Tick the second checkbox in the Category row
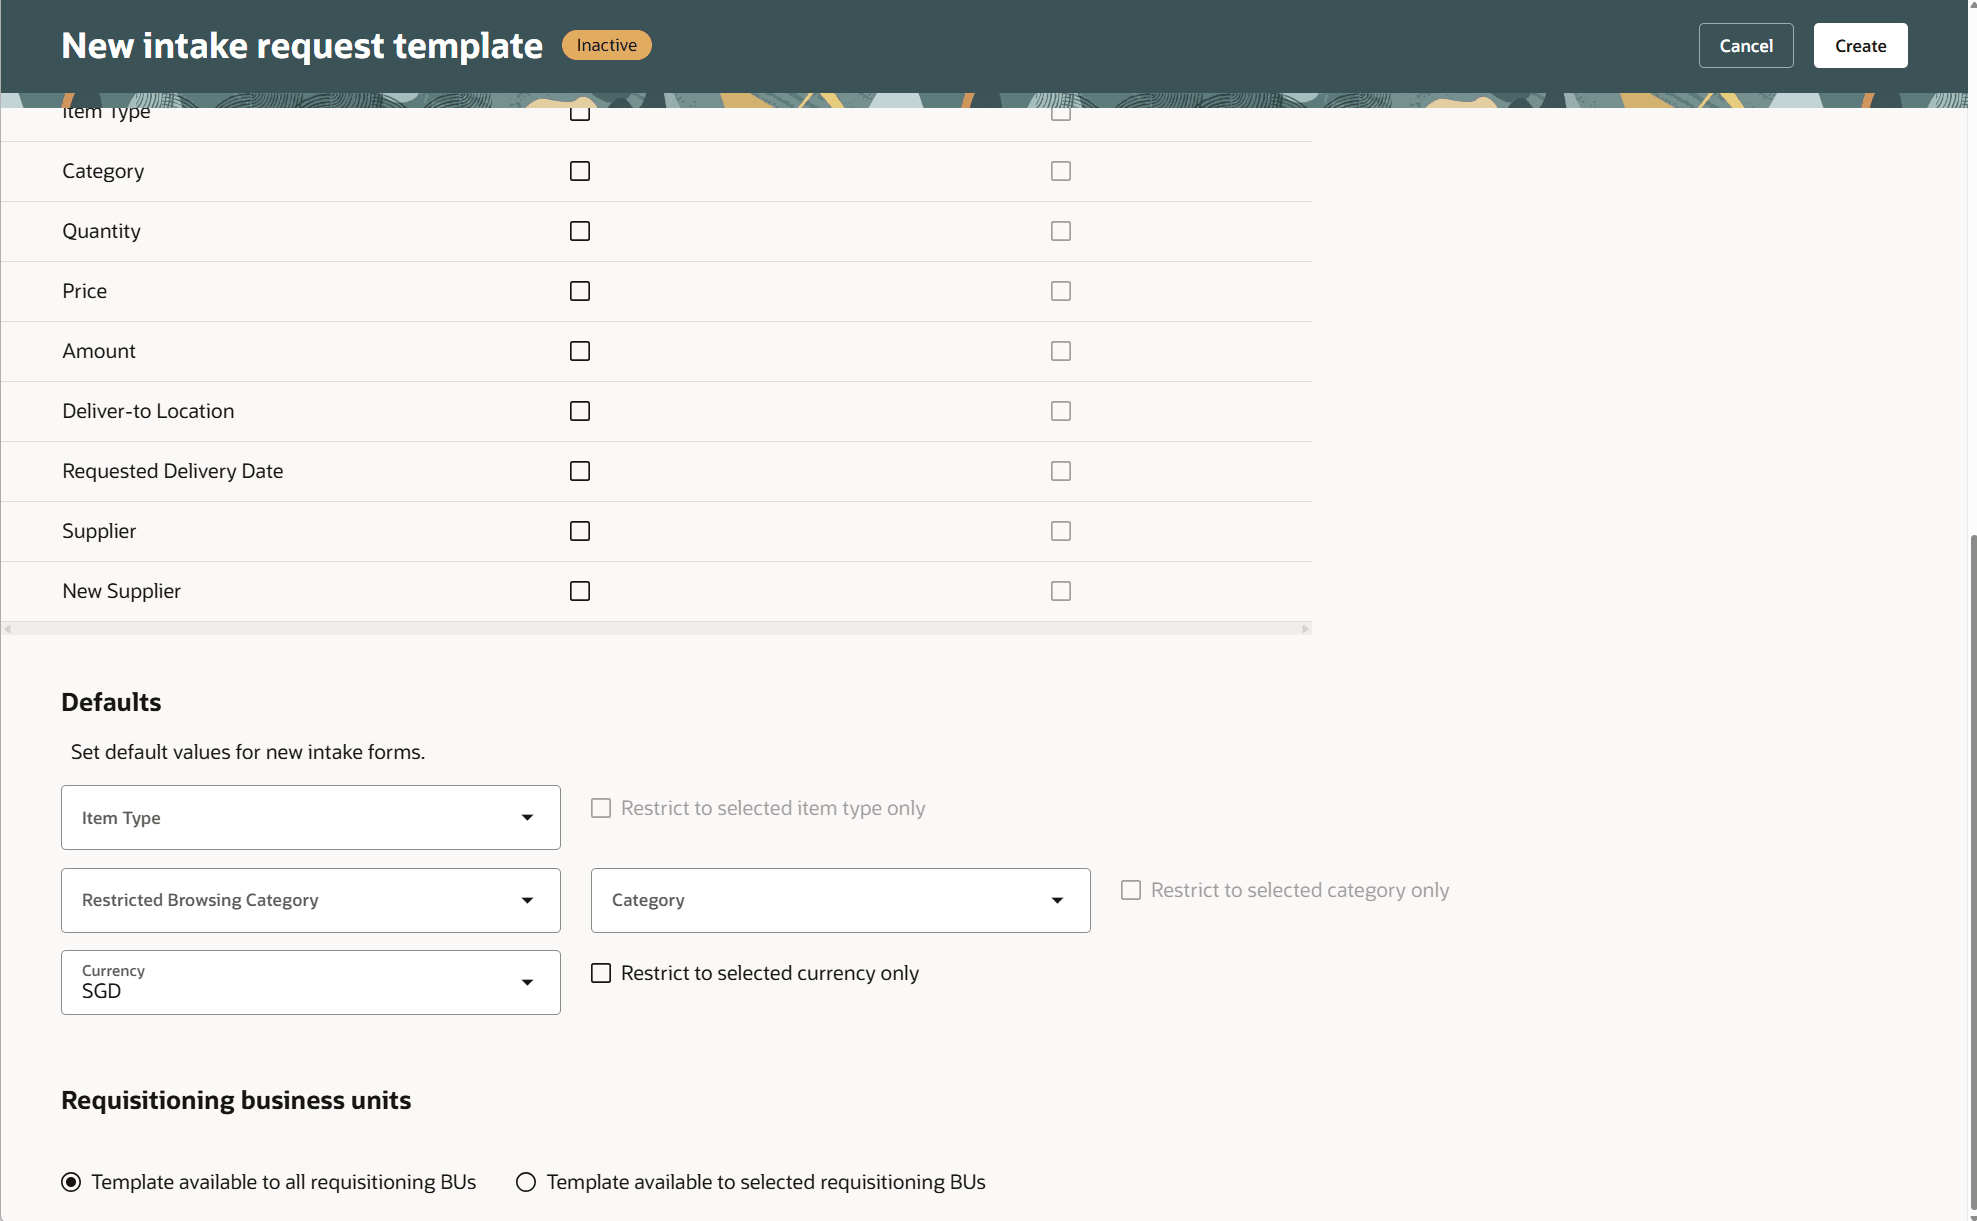The image size is (1977, 1221). (1061, 171)
